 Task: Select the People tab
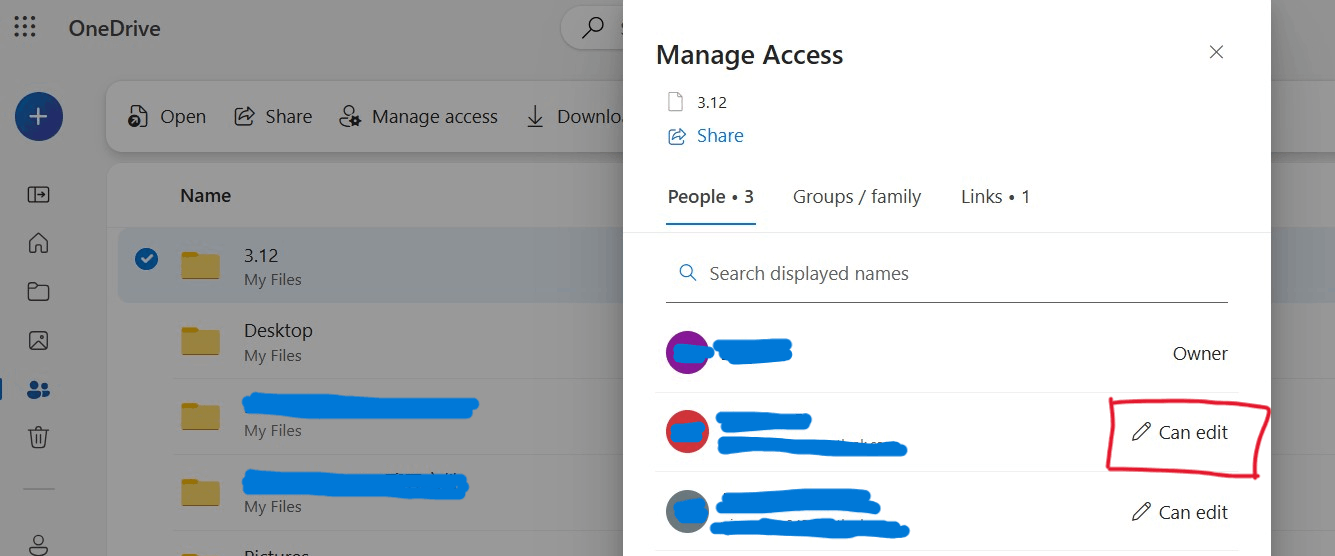(x=711, y=197)
